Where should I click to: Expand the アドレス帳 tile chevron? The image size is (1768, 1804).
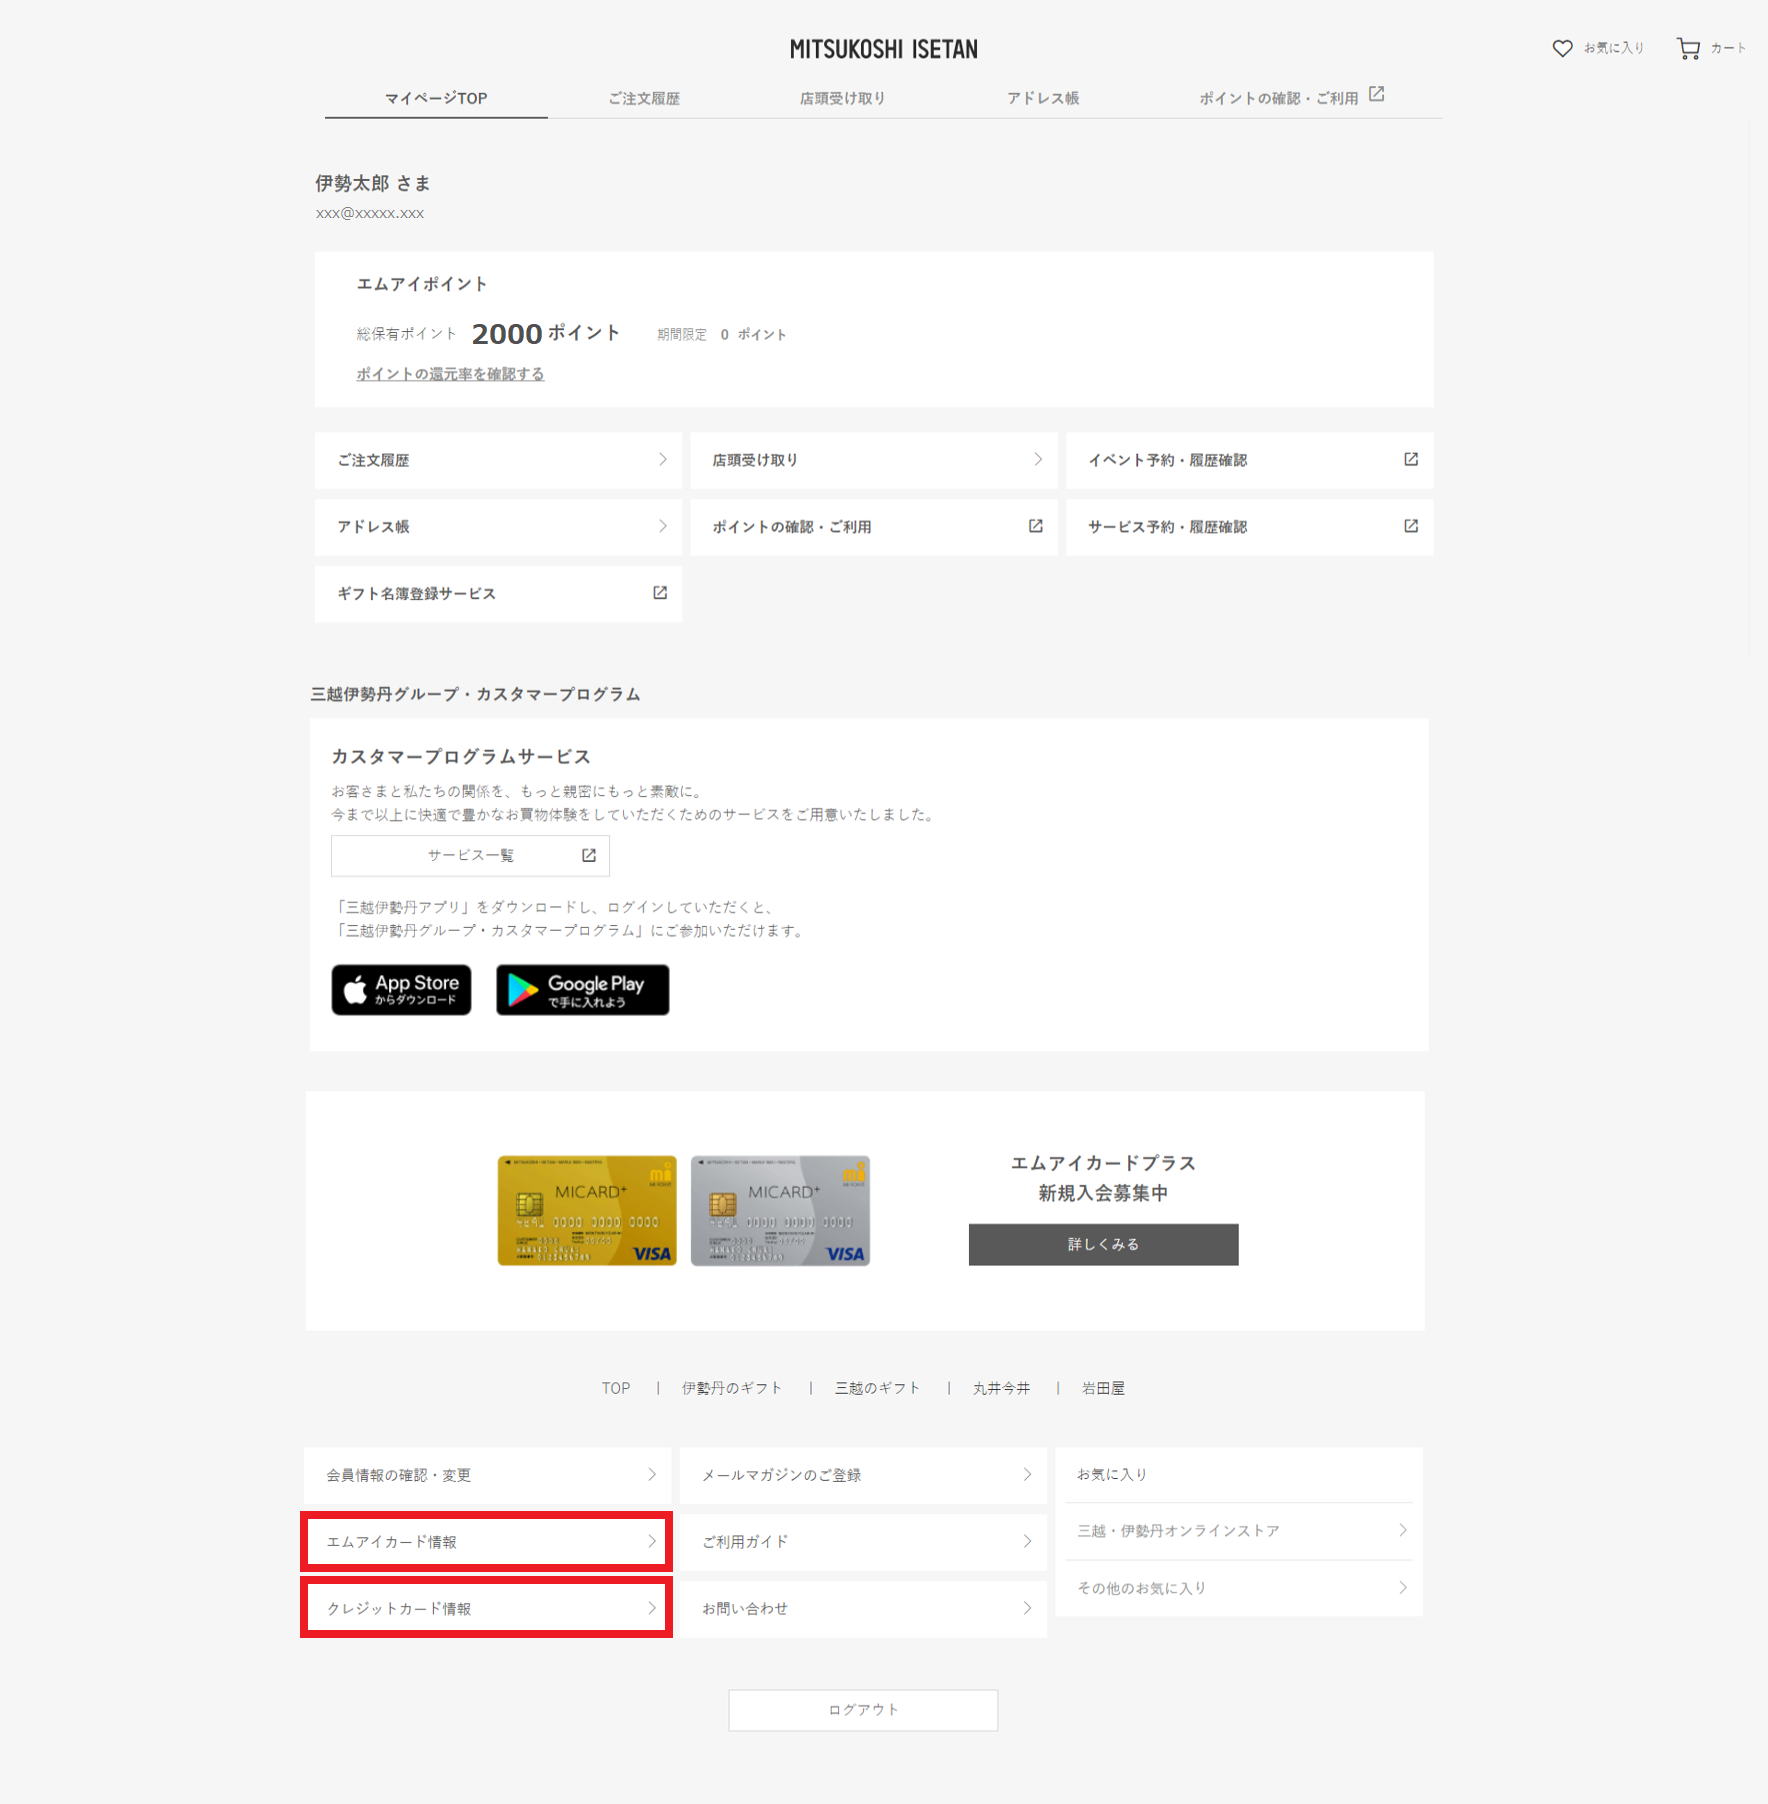pyautogui.click(x=662, y=526)
